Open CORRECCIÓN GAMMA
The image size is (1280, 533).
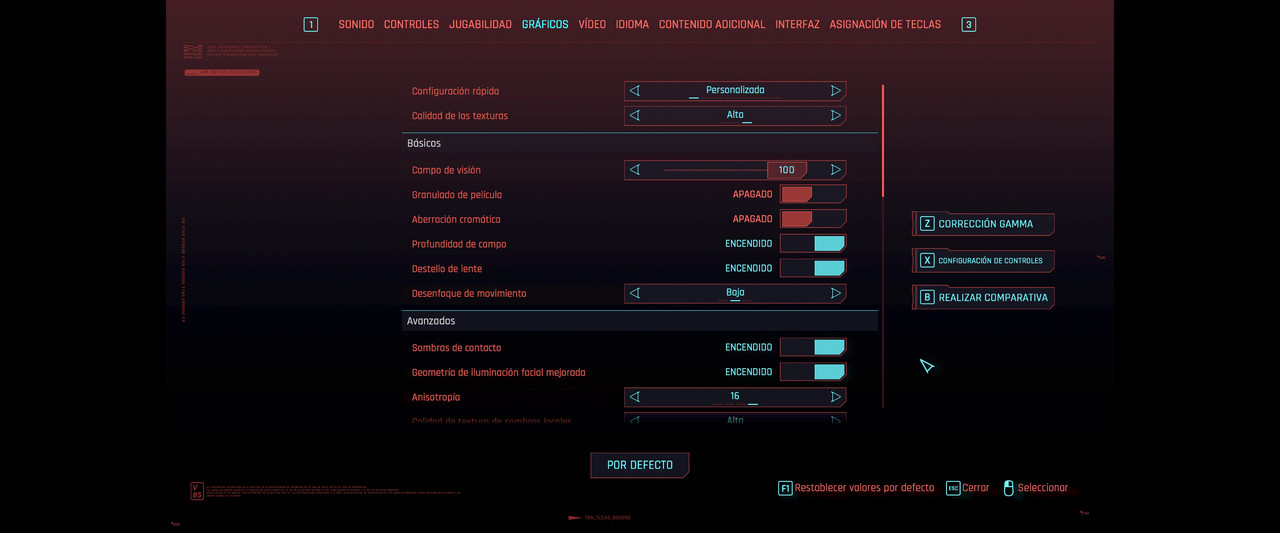[x=985, y=224]
